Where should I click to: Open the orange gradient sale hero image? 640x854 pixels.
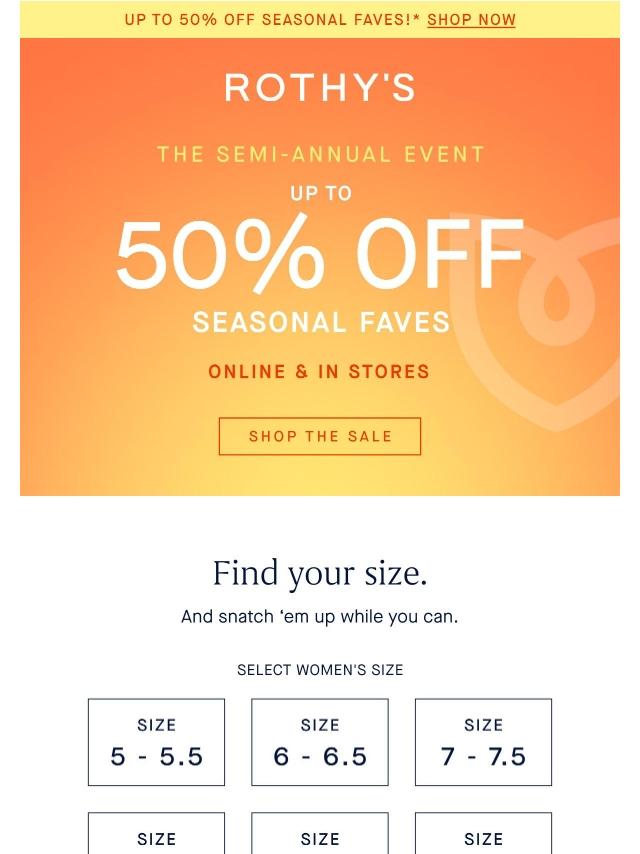click(320, 267)
